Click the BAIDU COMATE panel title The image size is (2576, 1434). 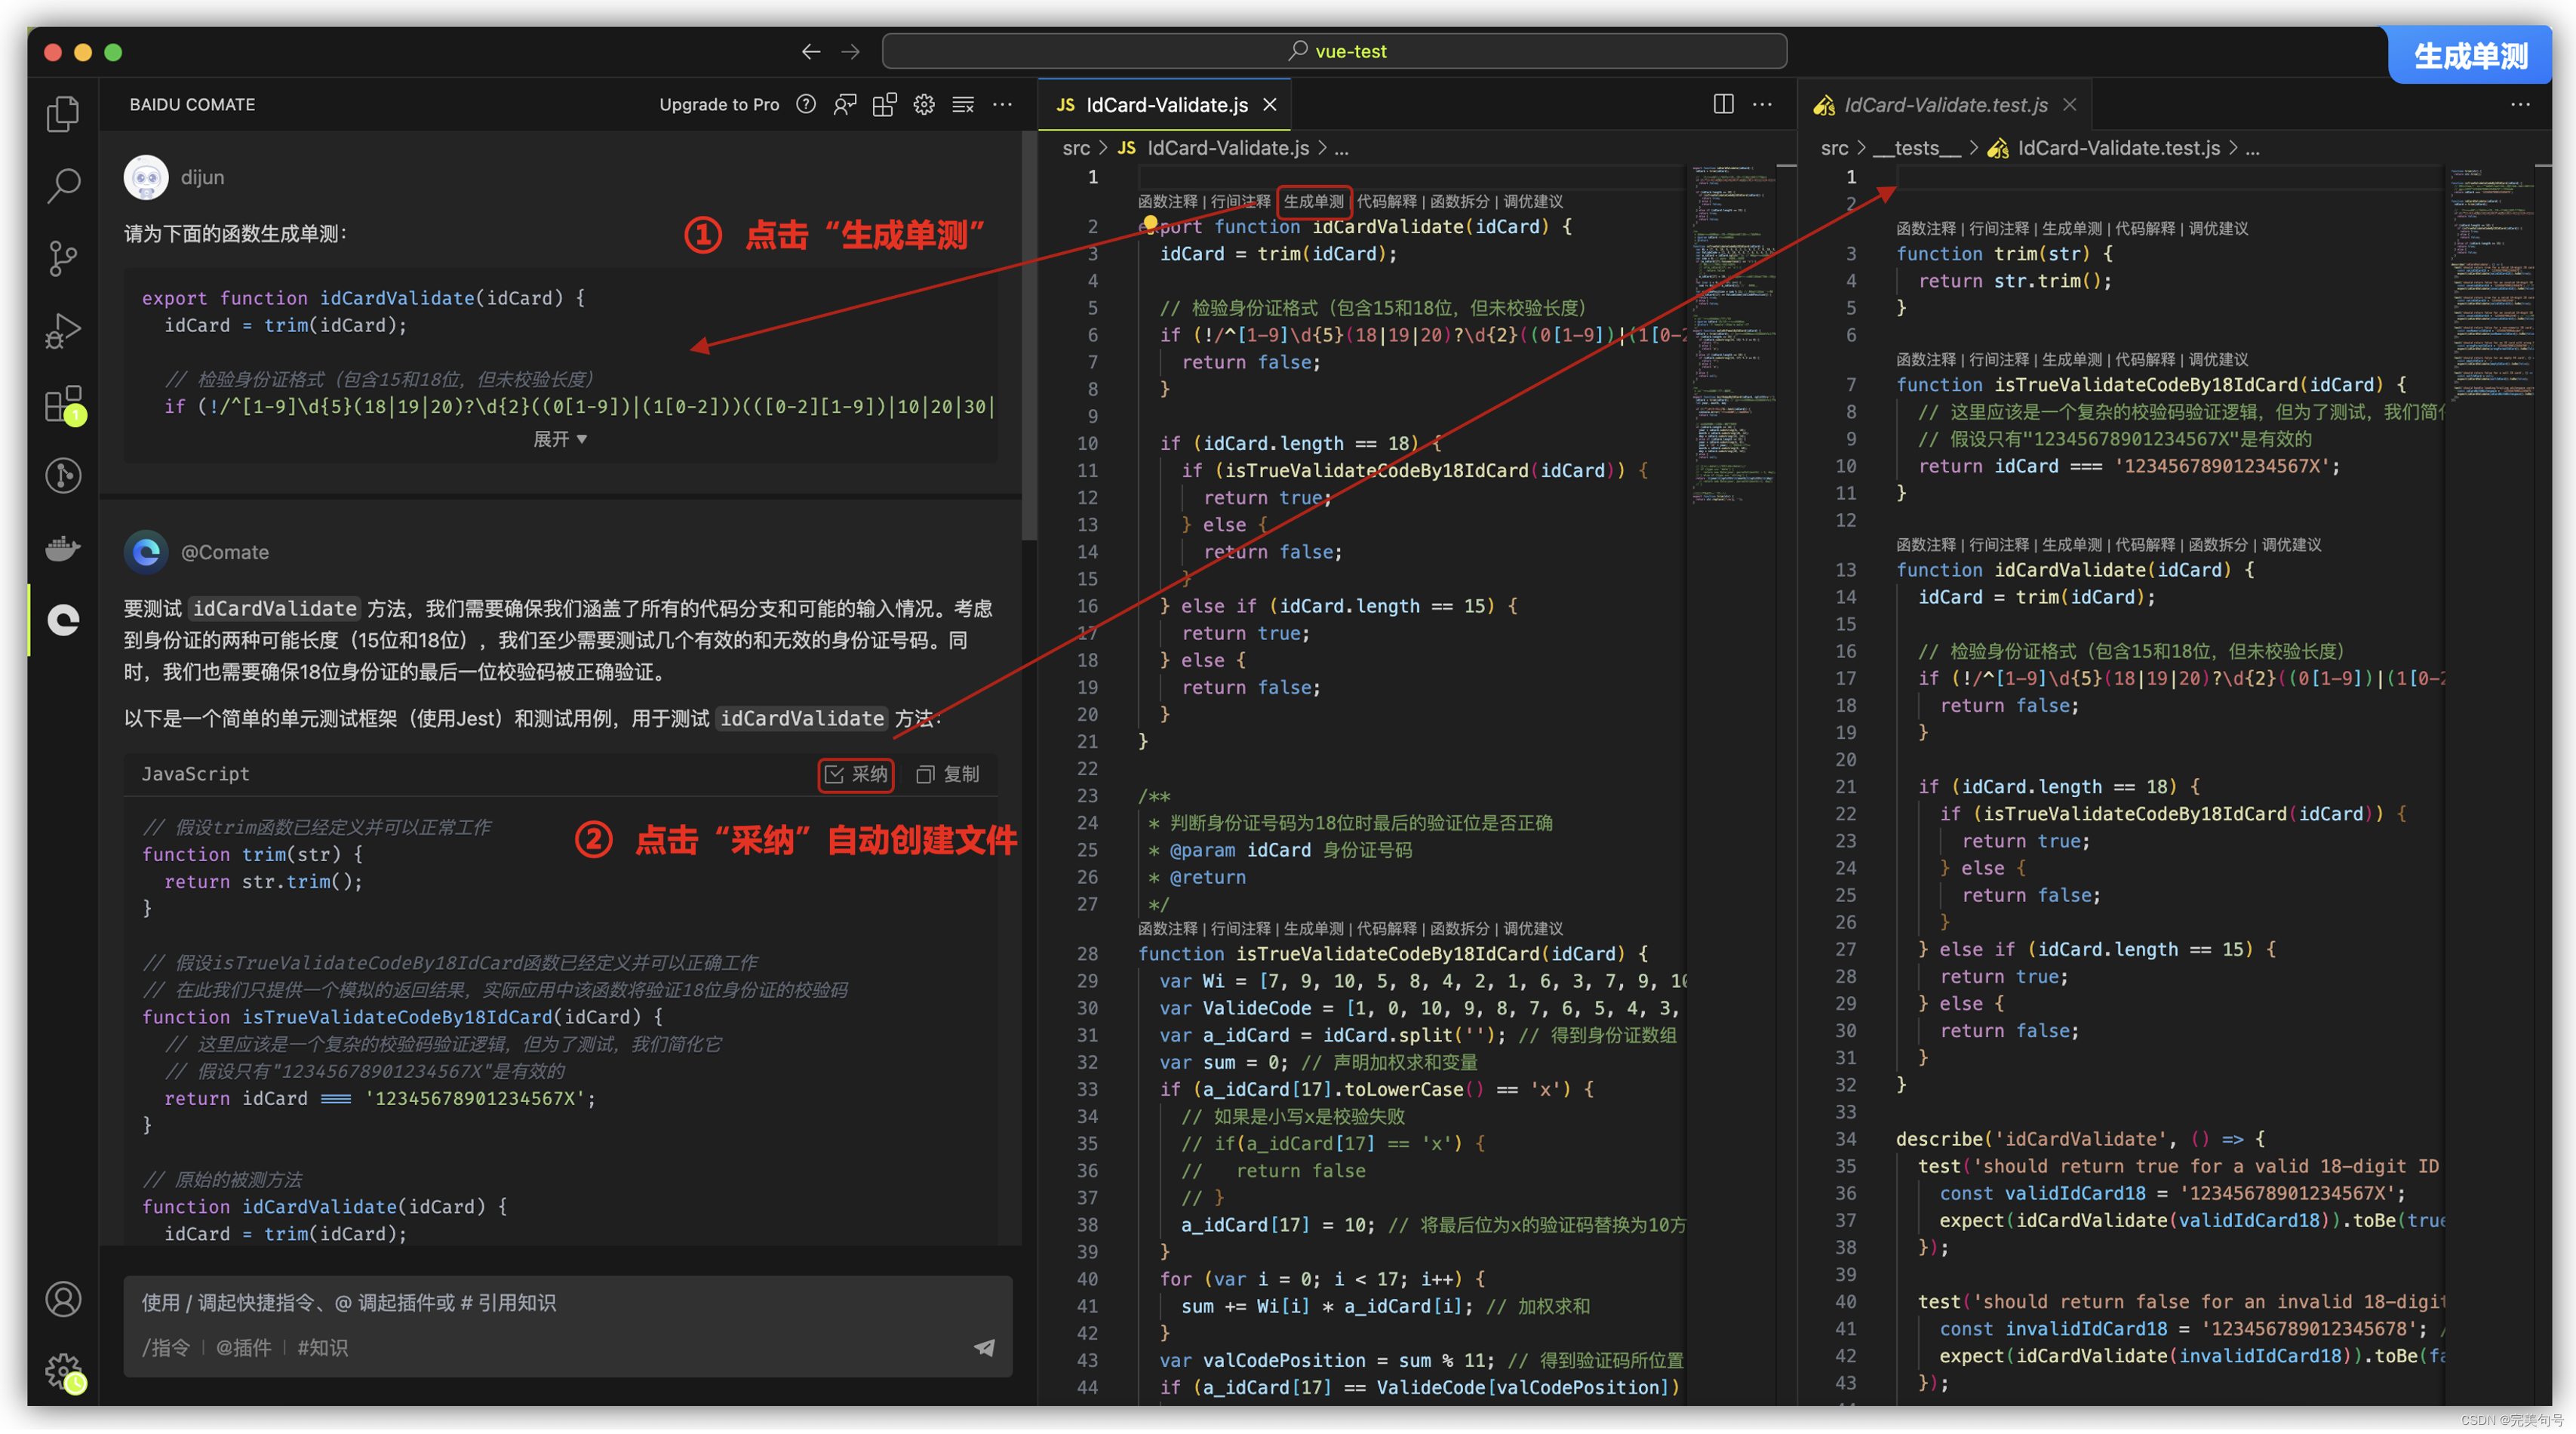click(x=192, y=104)
